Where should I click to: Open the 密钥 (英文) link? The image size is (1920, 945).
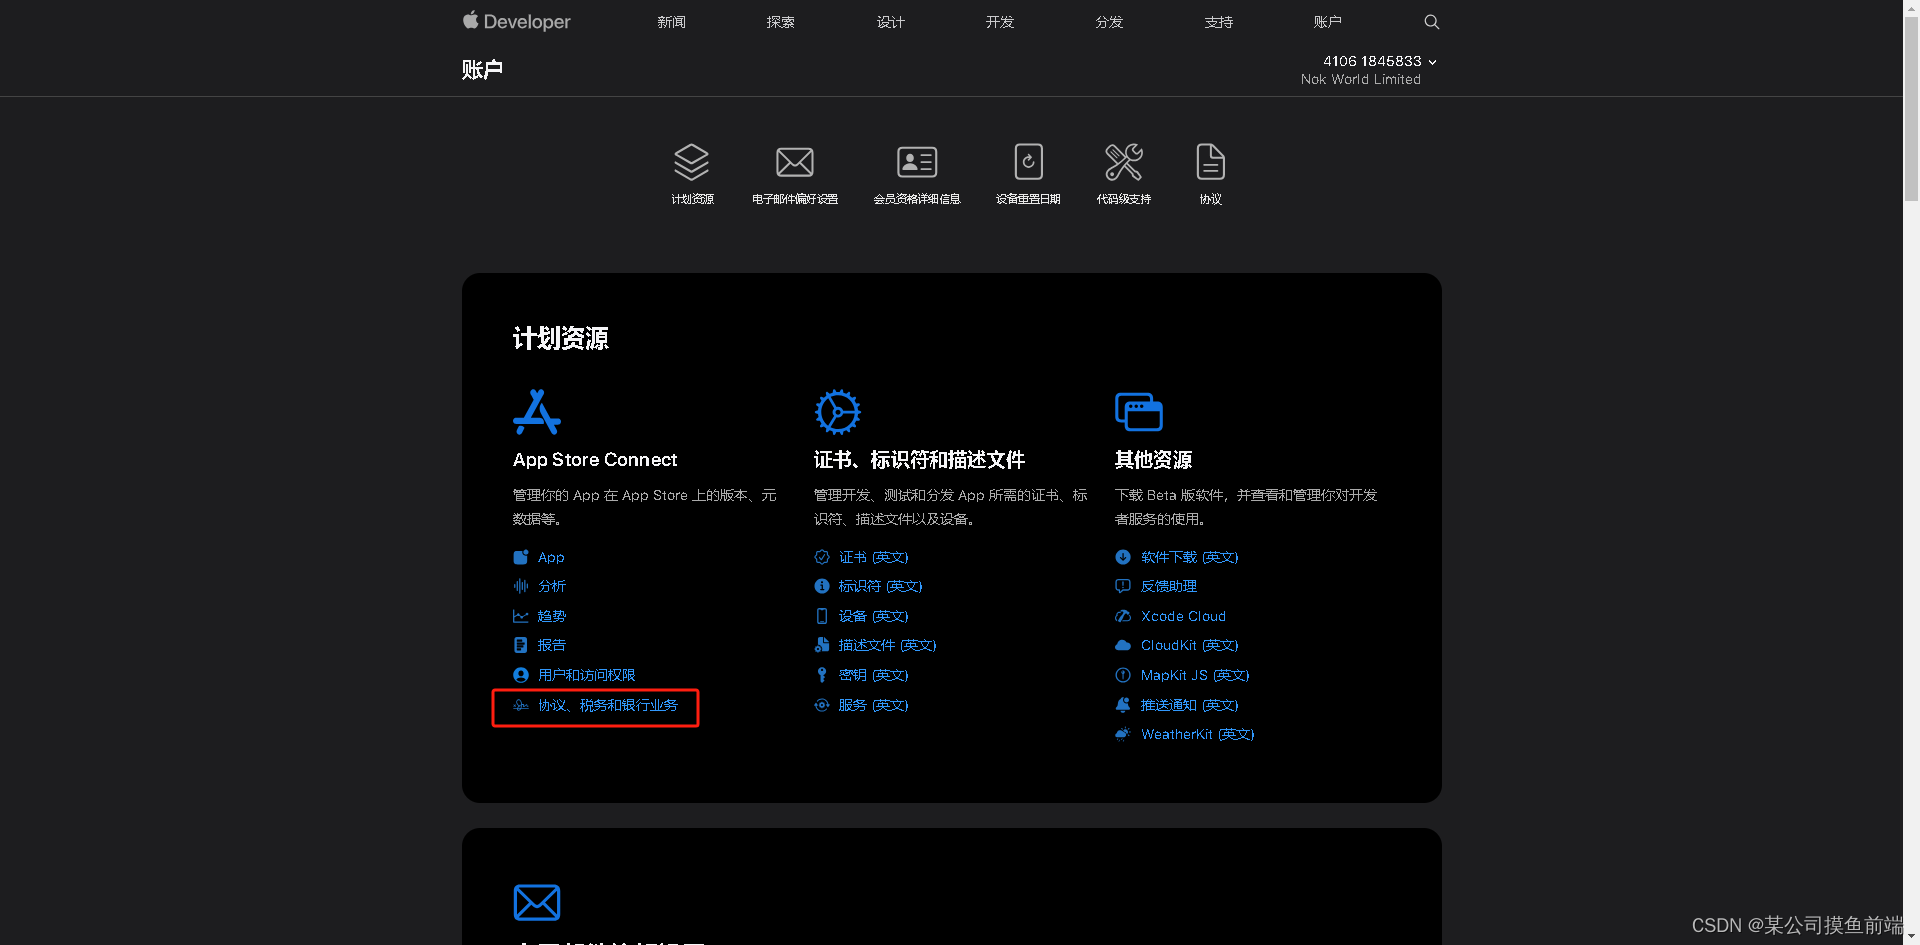874,675
